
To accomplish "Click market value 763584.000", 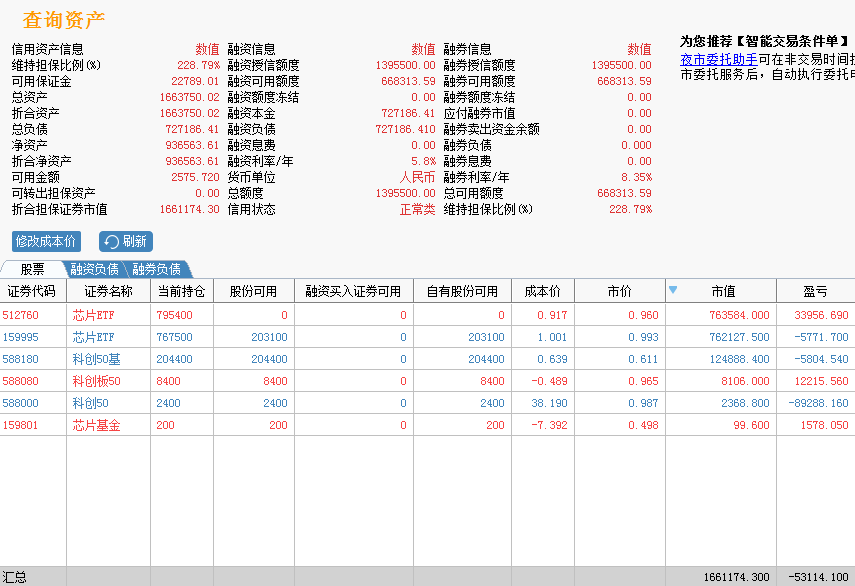I will (x=739, y=315).
